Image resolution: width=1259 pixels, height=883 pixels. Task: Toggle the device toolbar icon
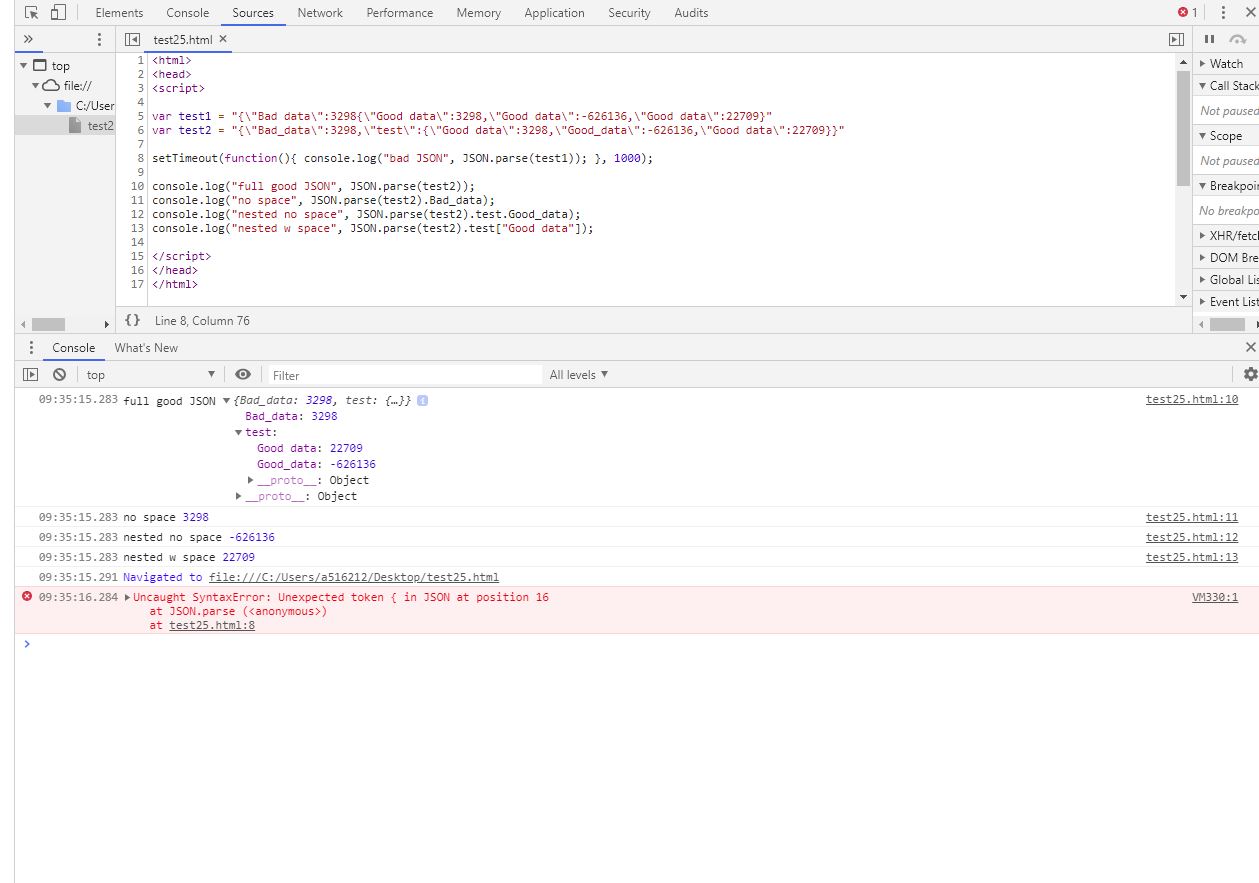pos(58,13)
